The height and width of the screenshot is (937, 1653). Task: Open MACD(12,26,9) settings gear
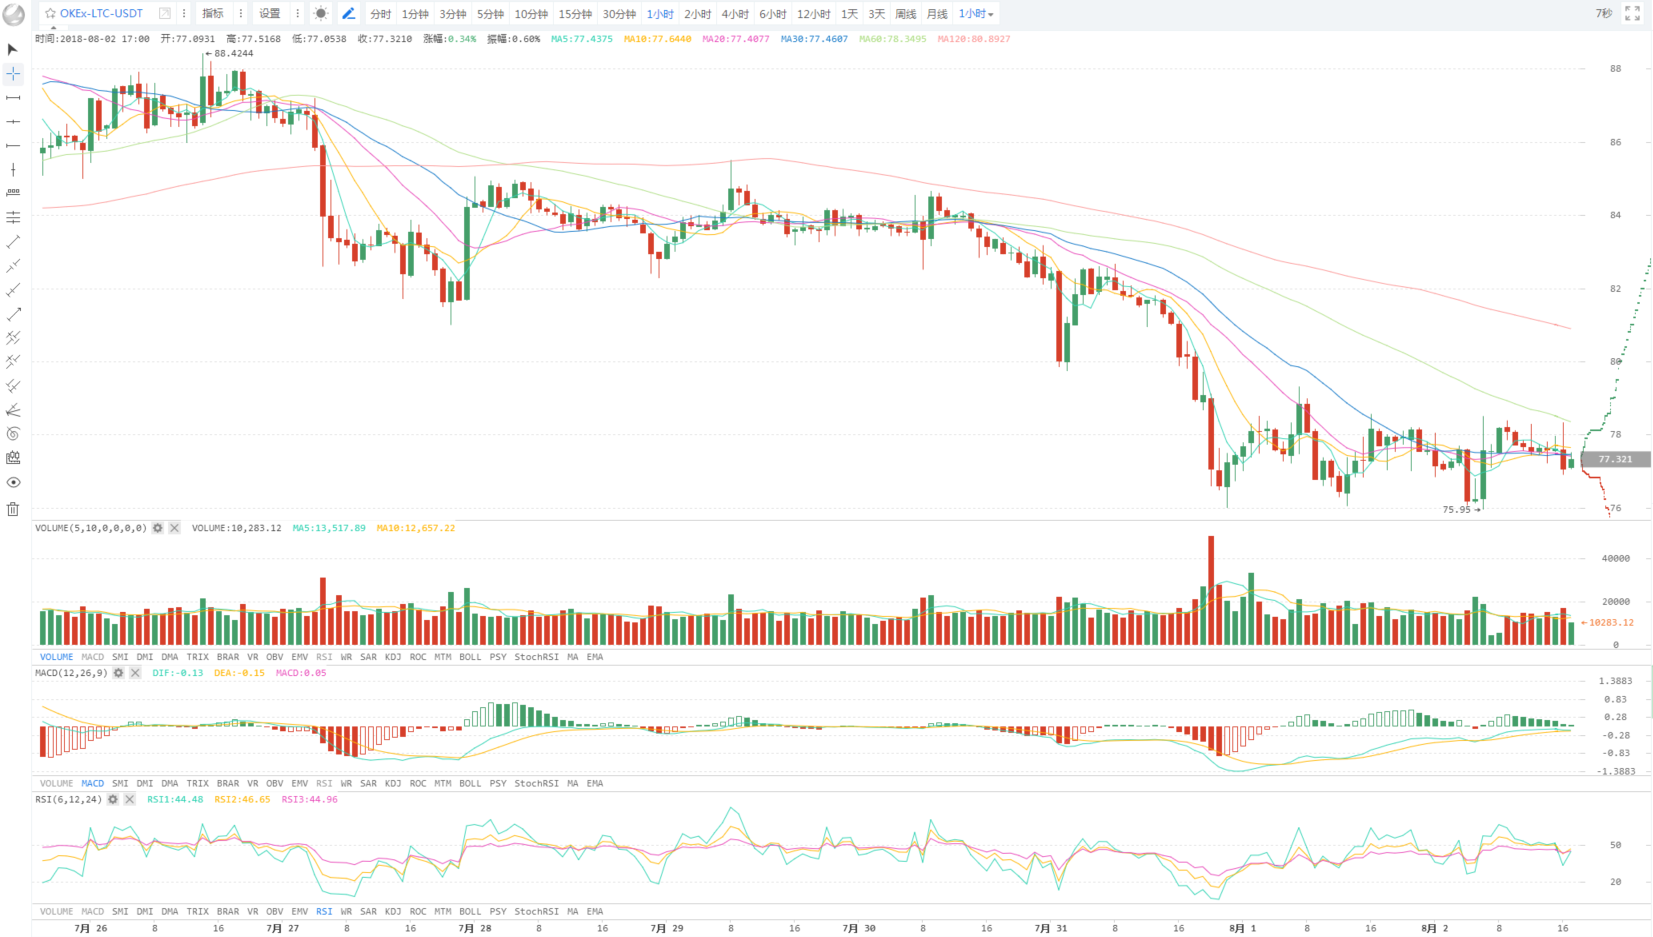click(118, 673)
